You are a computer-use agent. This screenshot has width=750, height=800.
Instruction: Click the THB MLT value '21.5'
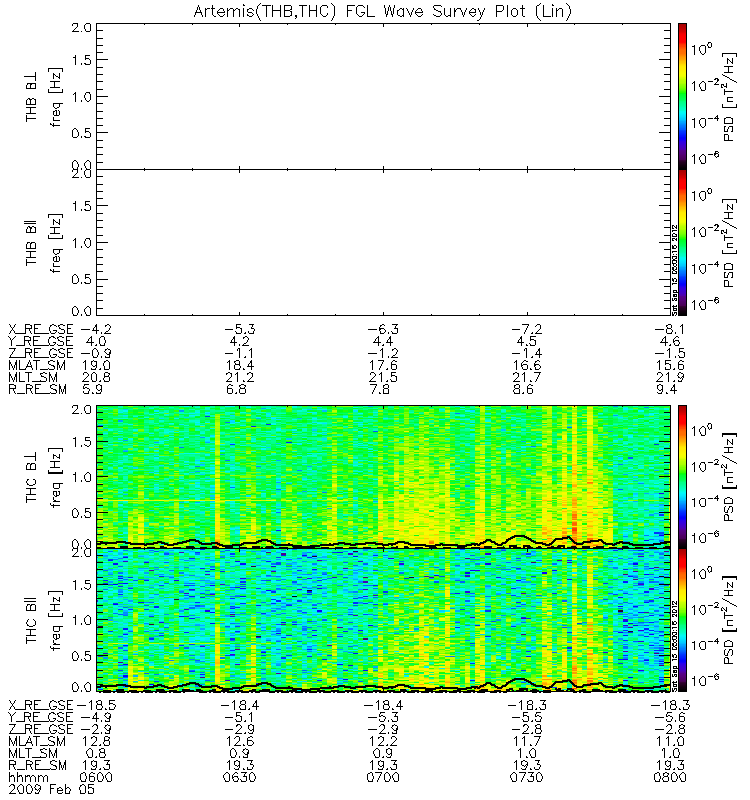(383, 378)
